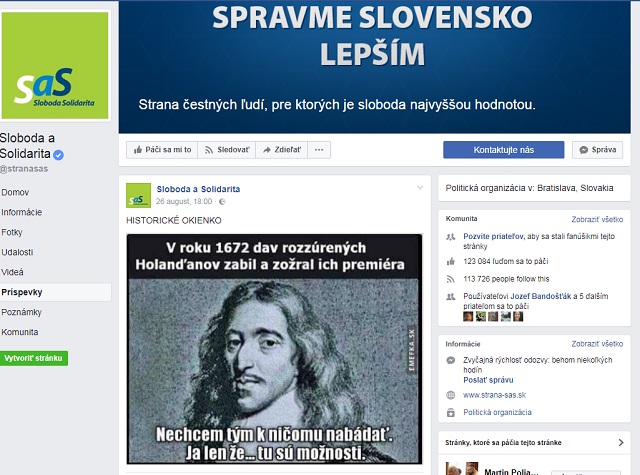Expand liked pages section arrow

(x=621, y=442)
